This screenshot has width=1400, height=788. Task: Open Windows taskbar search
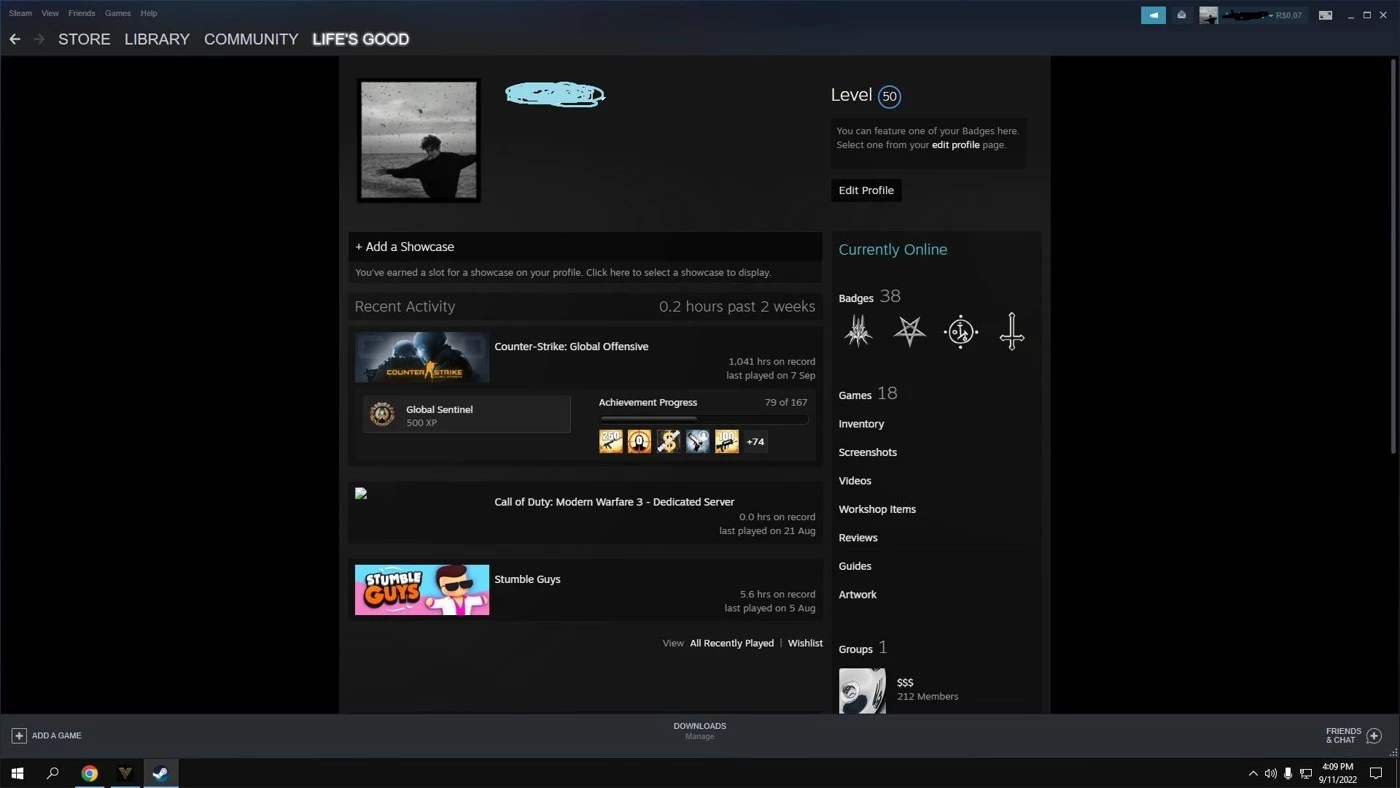click(53, 773)
